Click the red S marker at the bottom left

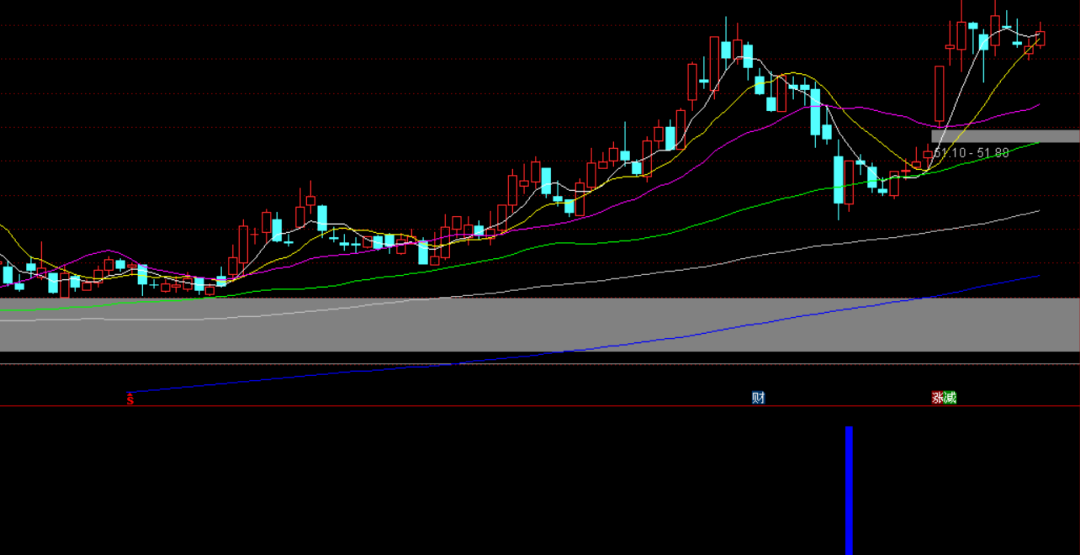[129, 399]
